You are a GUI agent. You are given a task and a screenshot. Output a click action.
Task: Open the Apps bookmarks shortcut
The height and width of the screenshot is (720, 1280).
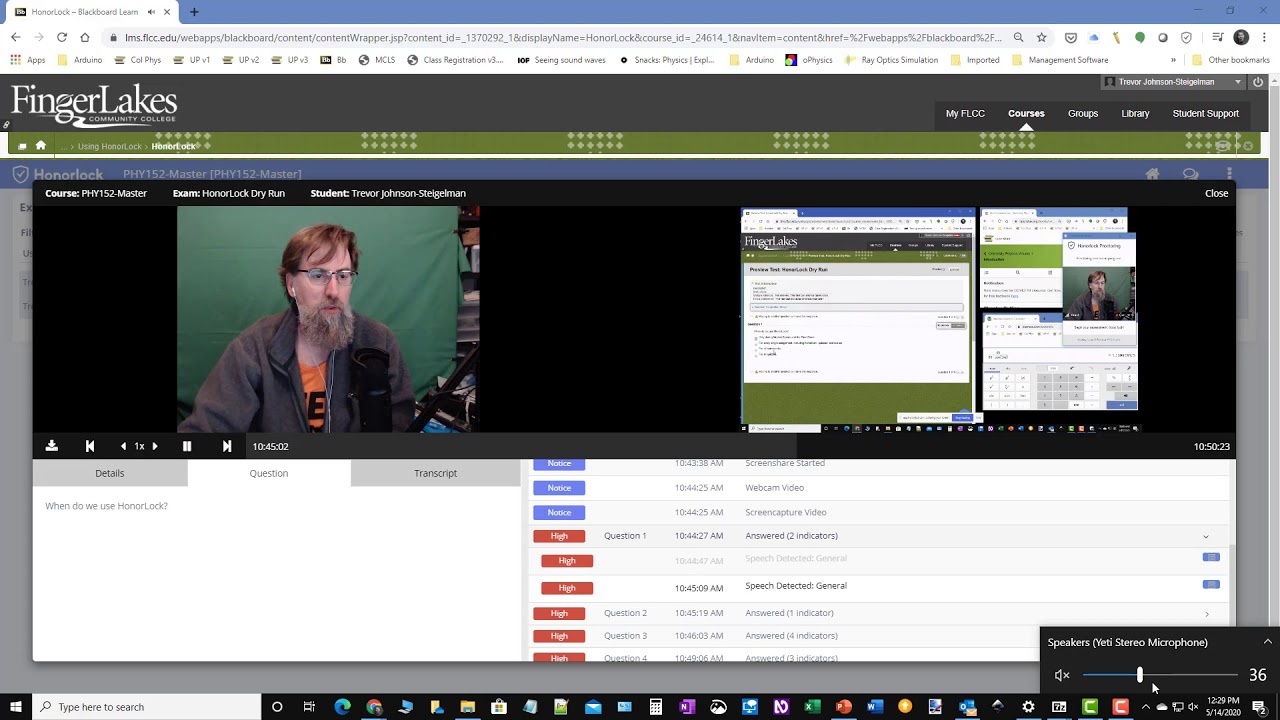point(28,60)
